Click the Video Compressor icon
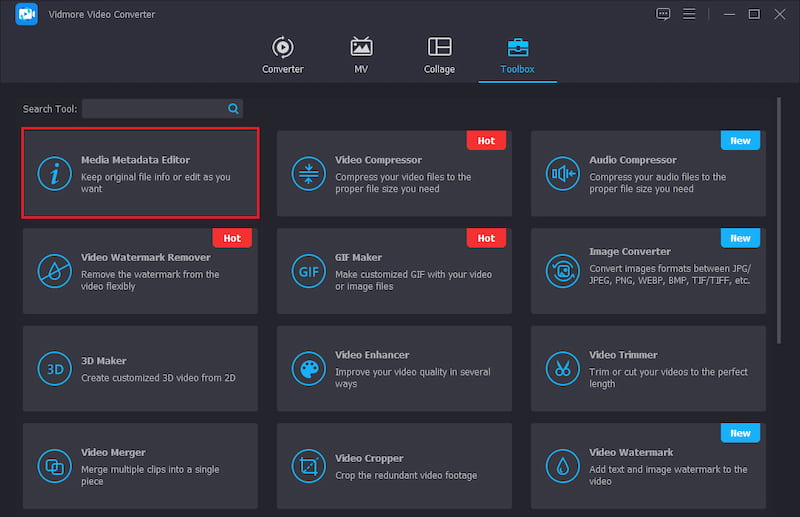 click(308, 173)
